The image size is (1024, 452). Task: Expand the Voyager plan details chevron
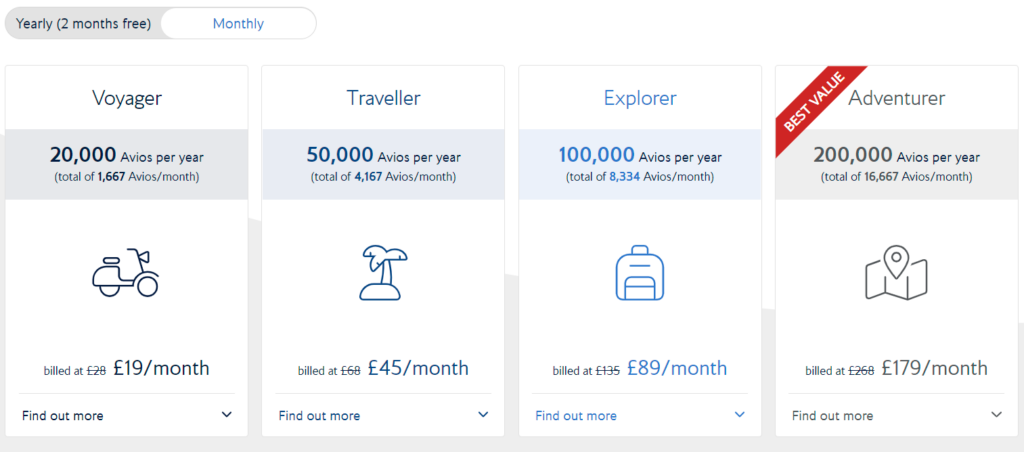227,415
